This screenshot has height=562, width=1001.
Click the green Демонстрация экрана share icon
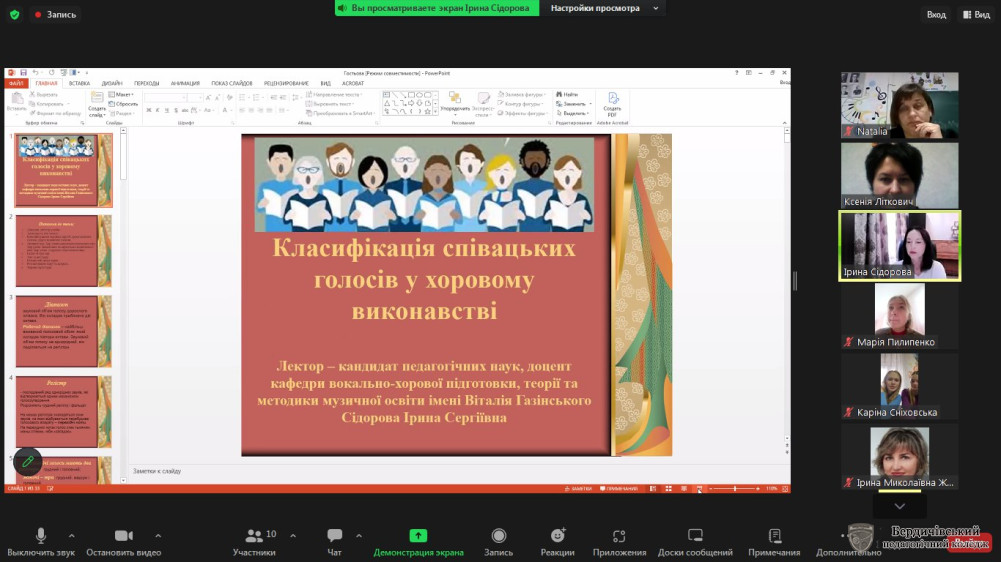coord(418,536)
